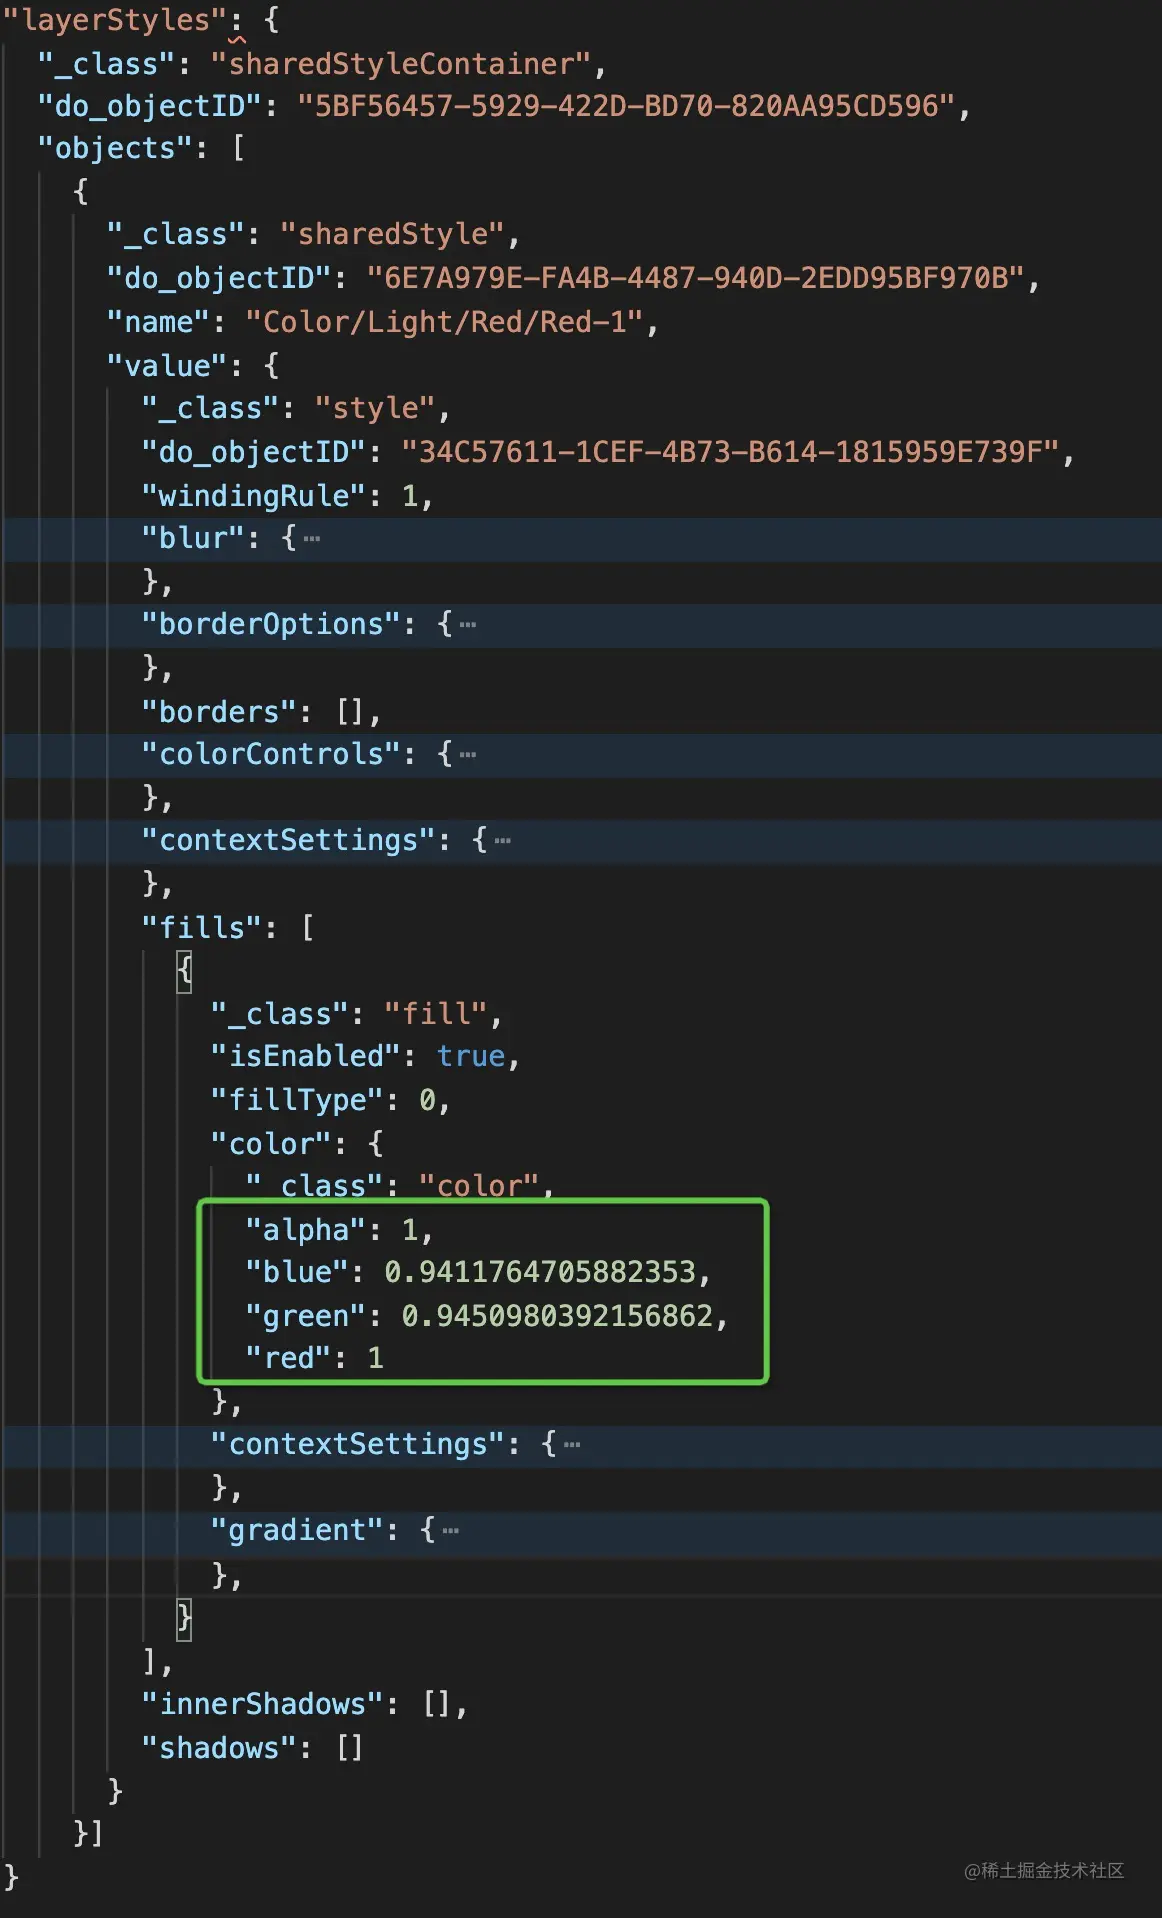The image size is (1162, 1918).
Task: Select the "fill" class string value
Action: coord(436,1014)
